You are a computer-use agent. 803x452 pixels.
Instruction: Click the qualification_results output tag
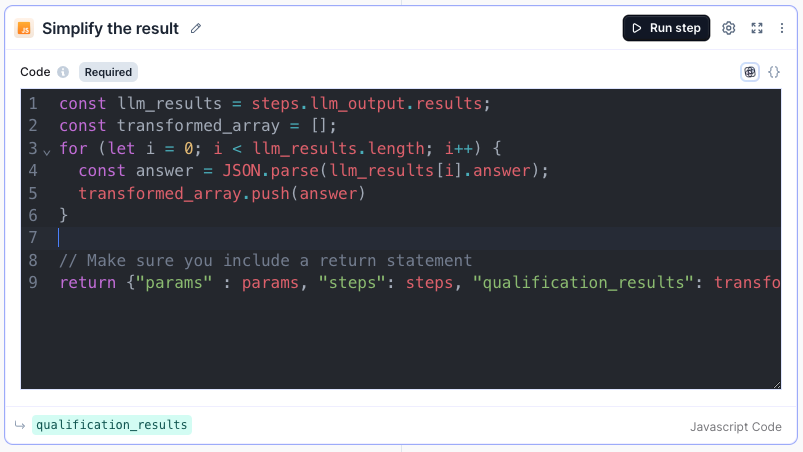(x=111, y=425)
